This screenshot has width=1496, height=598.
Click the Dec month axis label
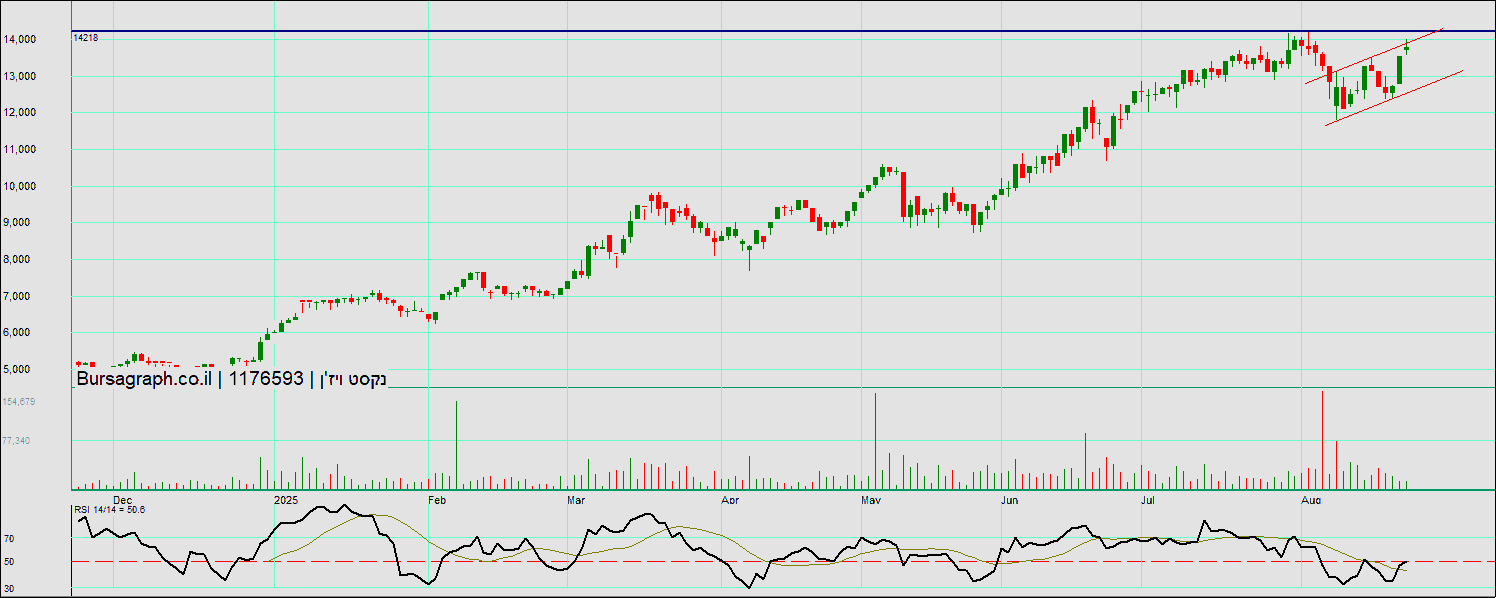click(122, 499)
